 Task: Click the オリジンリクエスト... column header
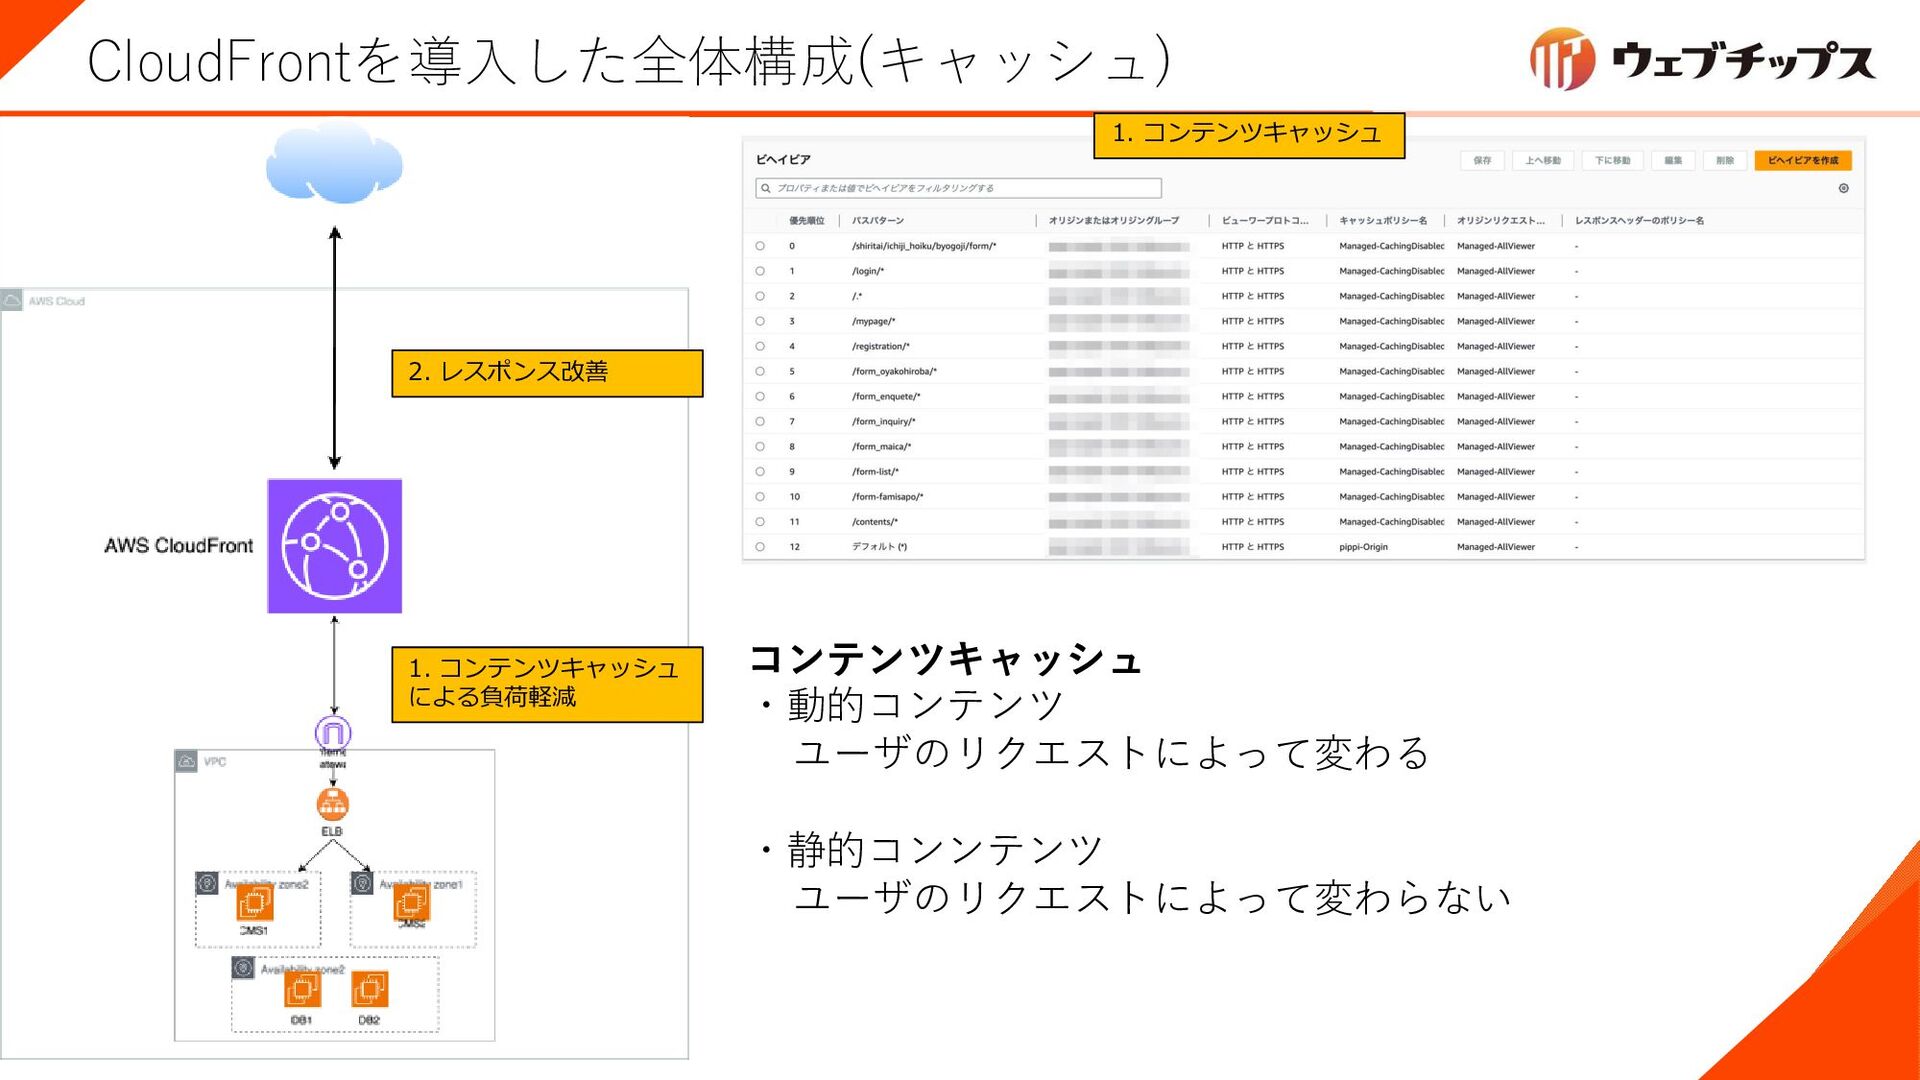1501,220
